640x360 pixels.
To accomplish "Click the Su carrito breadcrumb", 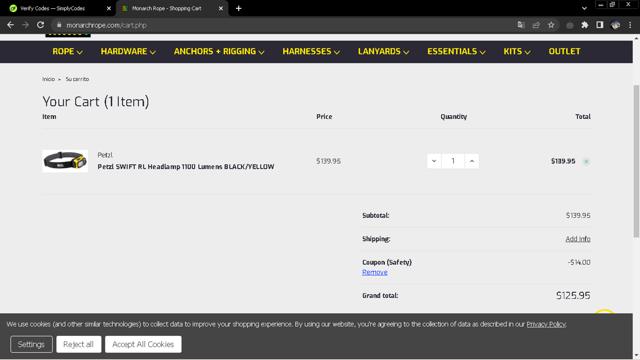I will tap(77, 79).
